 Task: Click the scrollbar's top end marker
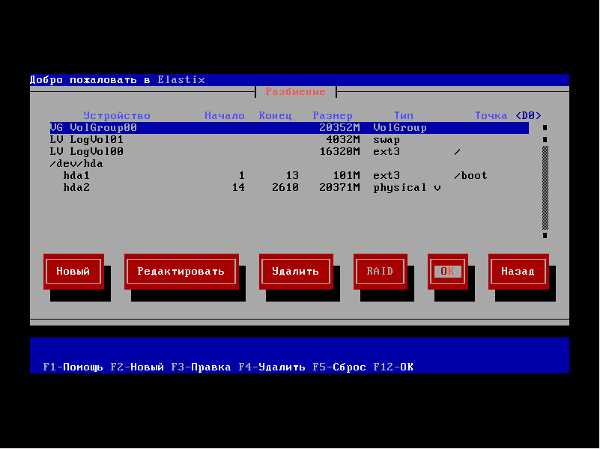(x=545, y=128)
